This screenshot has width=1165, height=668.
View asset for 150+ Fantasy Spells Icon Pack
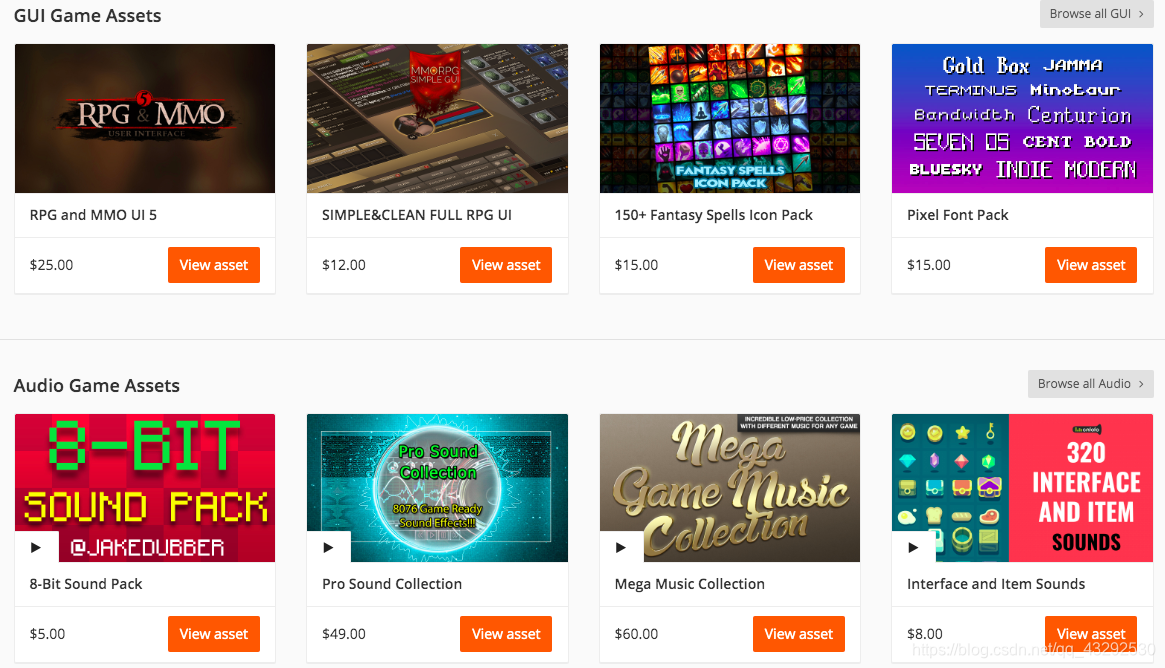[799, 265]
